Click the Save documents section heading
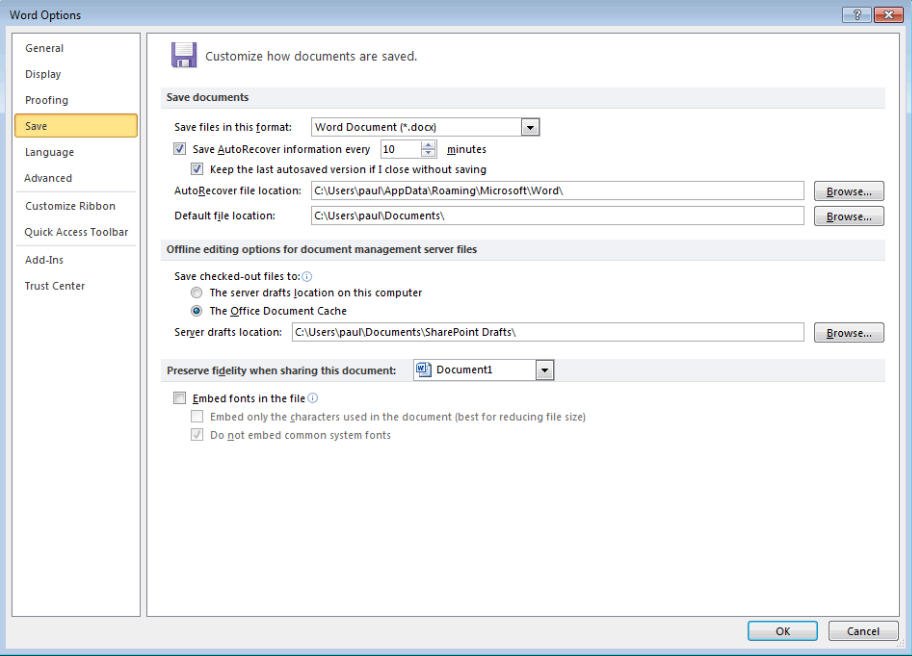Viewport: 912px width, 656px height. tap(208, 97)
